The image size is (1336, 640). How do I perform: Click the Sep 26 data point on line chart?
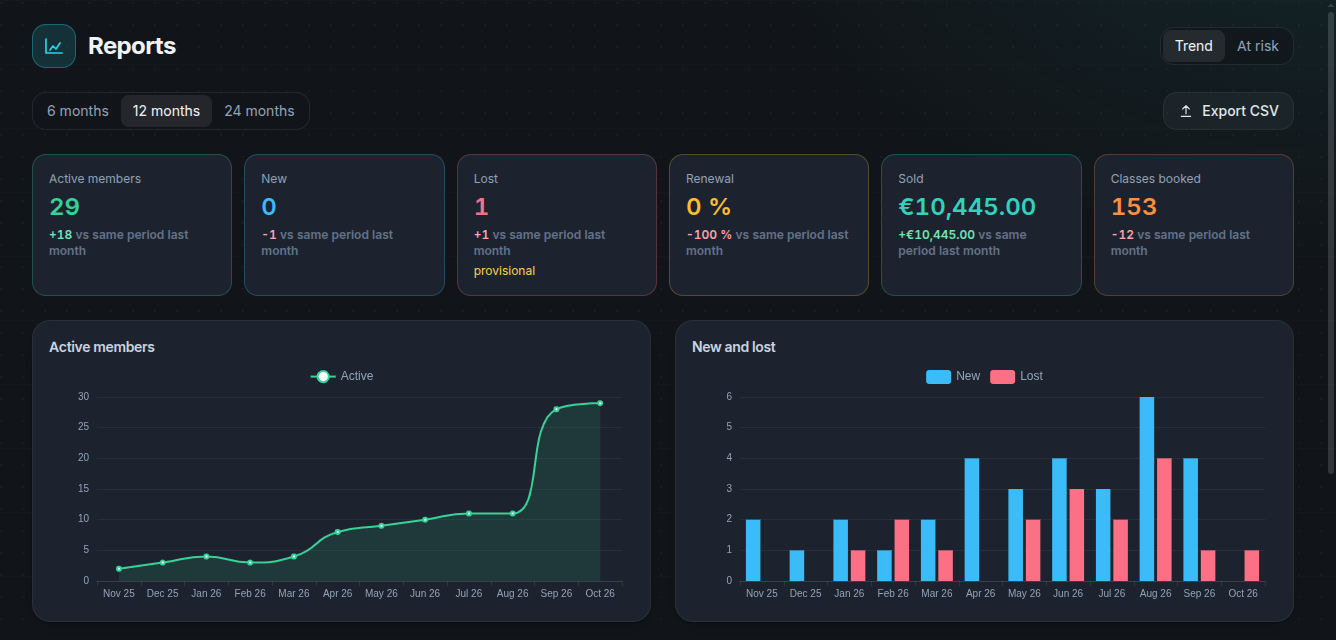556,409
